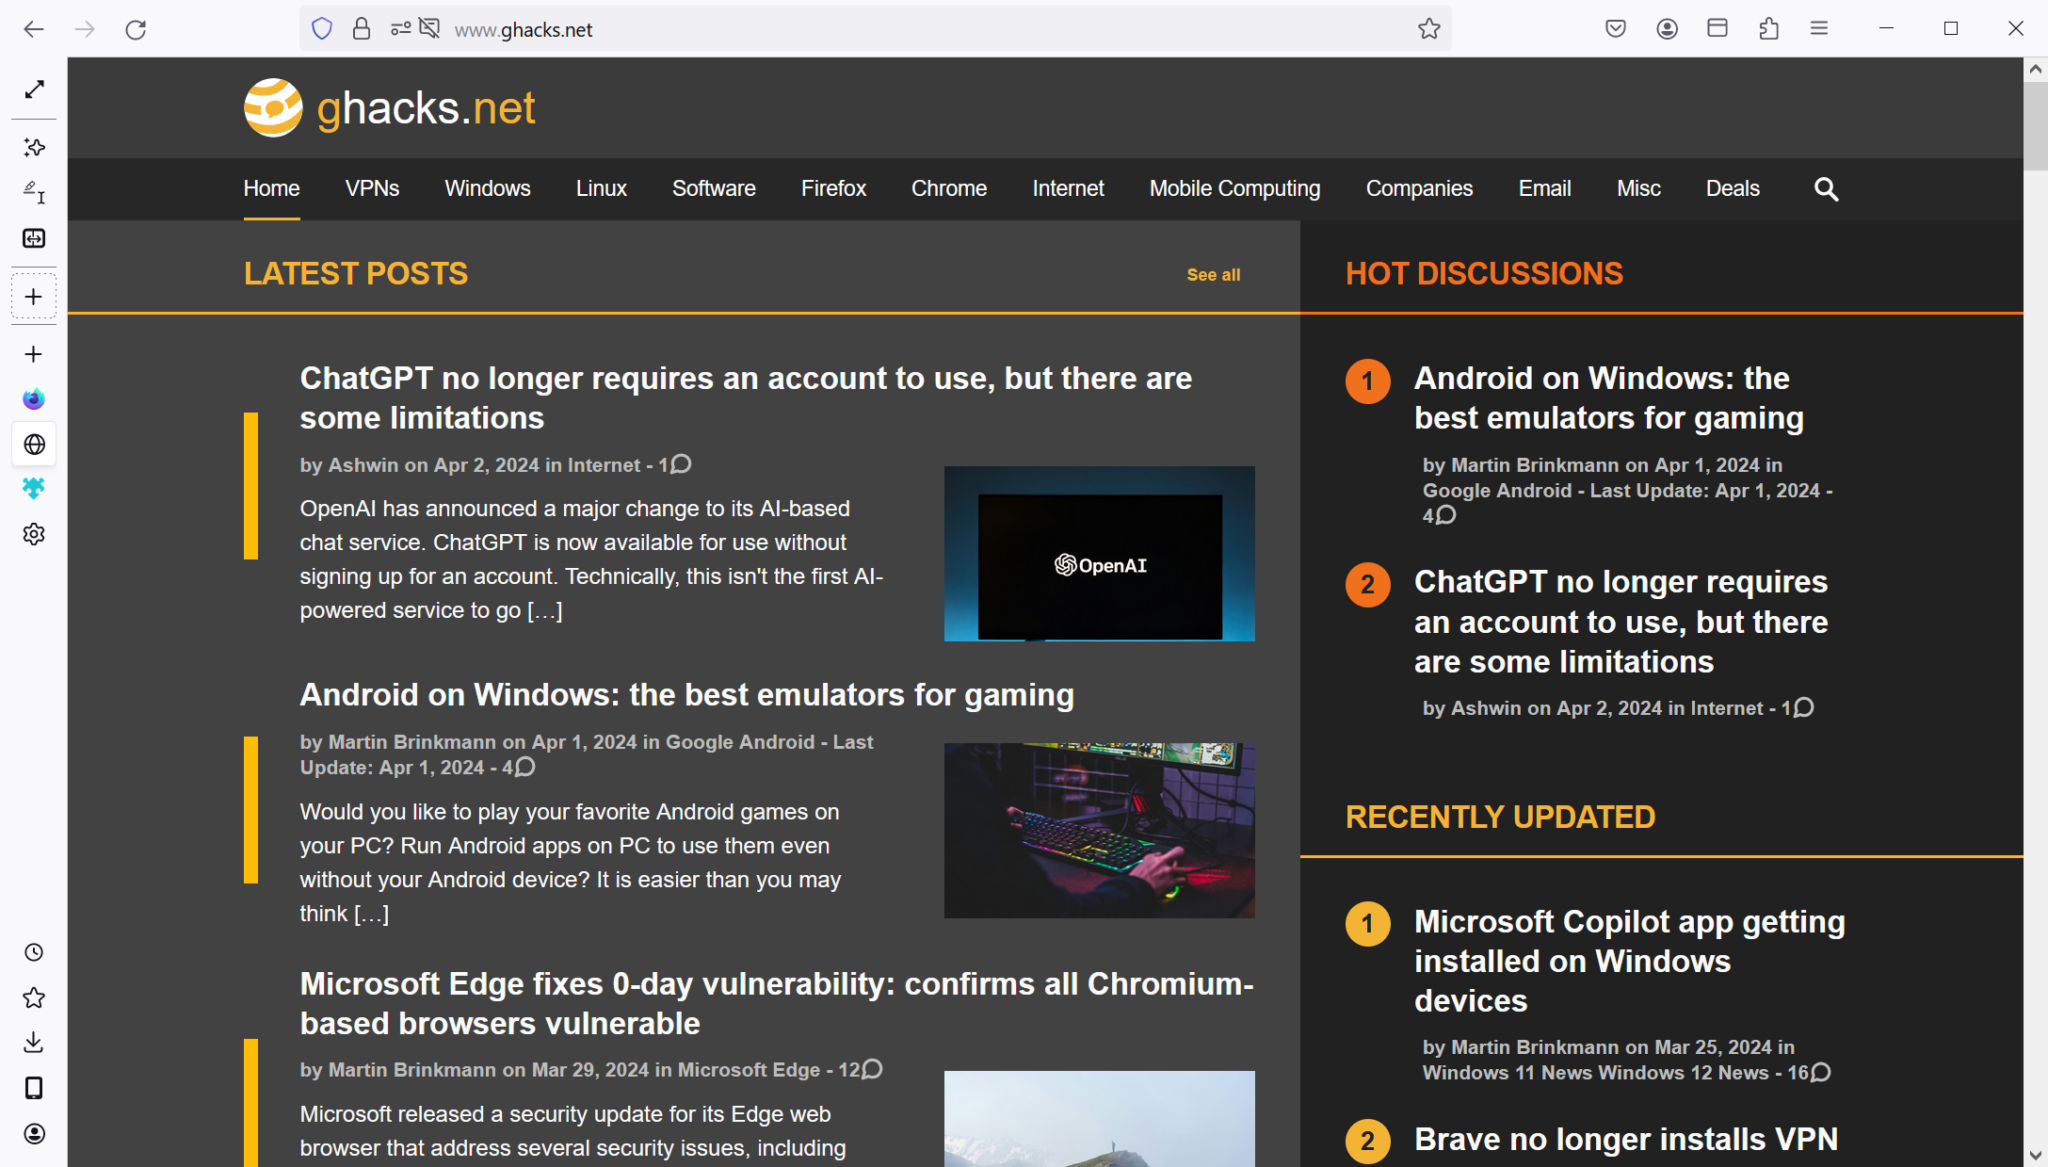Open browsing history from the sidebar clock icon
Image resolution: width=2048 pixels, height=1167 pixels.
pos(33,952)
